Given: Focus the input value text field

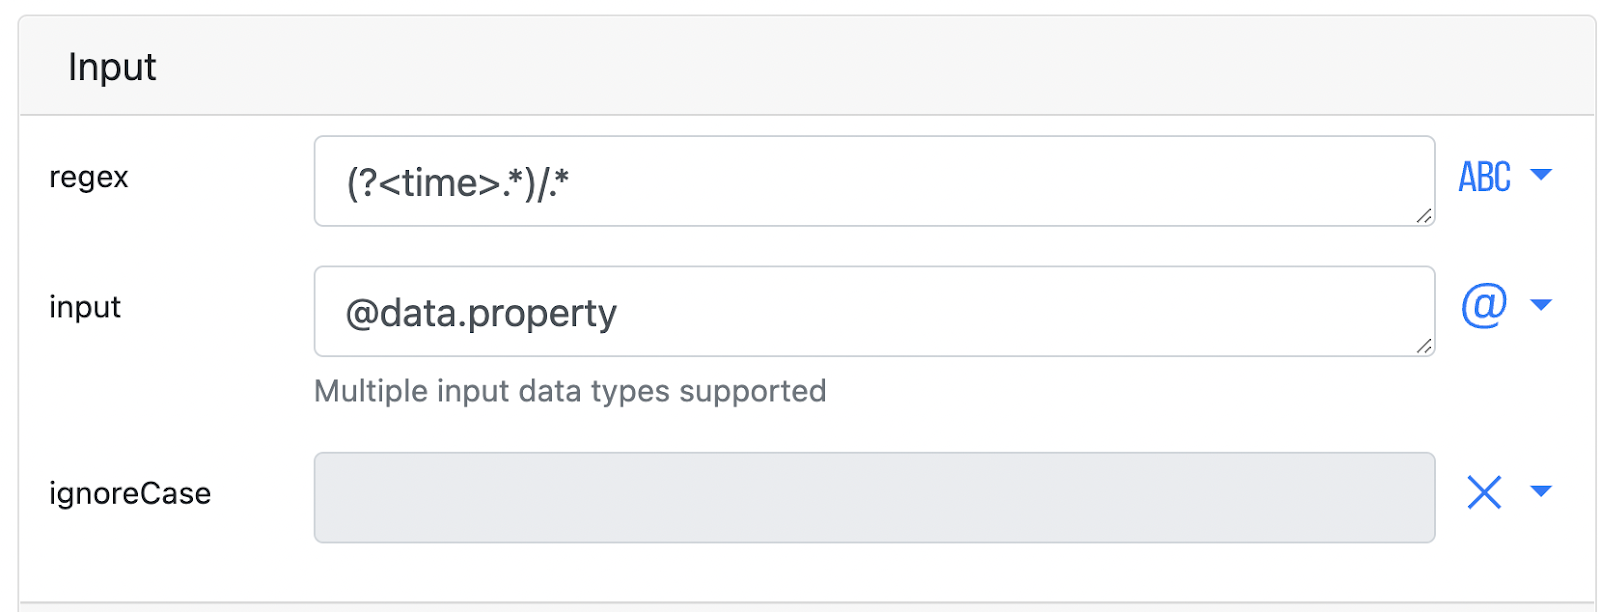Looking at the screenshot, I should [x=874, y=311].
